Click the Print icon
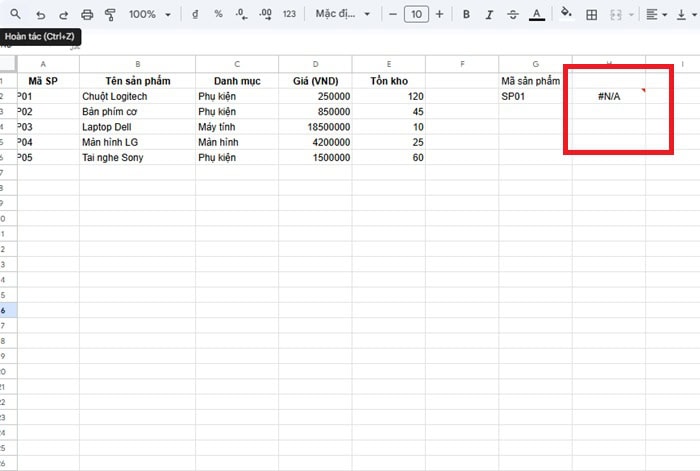The image size is (700, 471). coord(87,15)
